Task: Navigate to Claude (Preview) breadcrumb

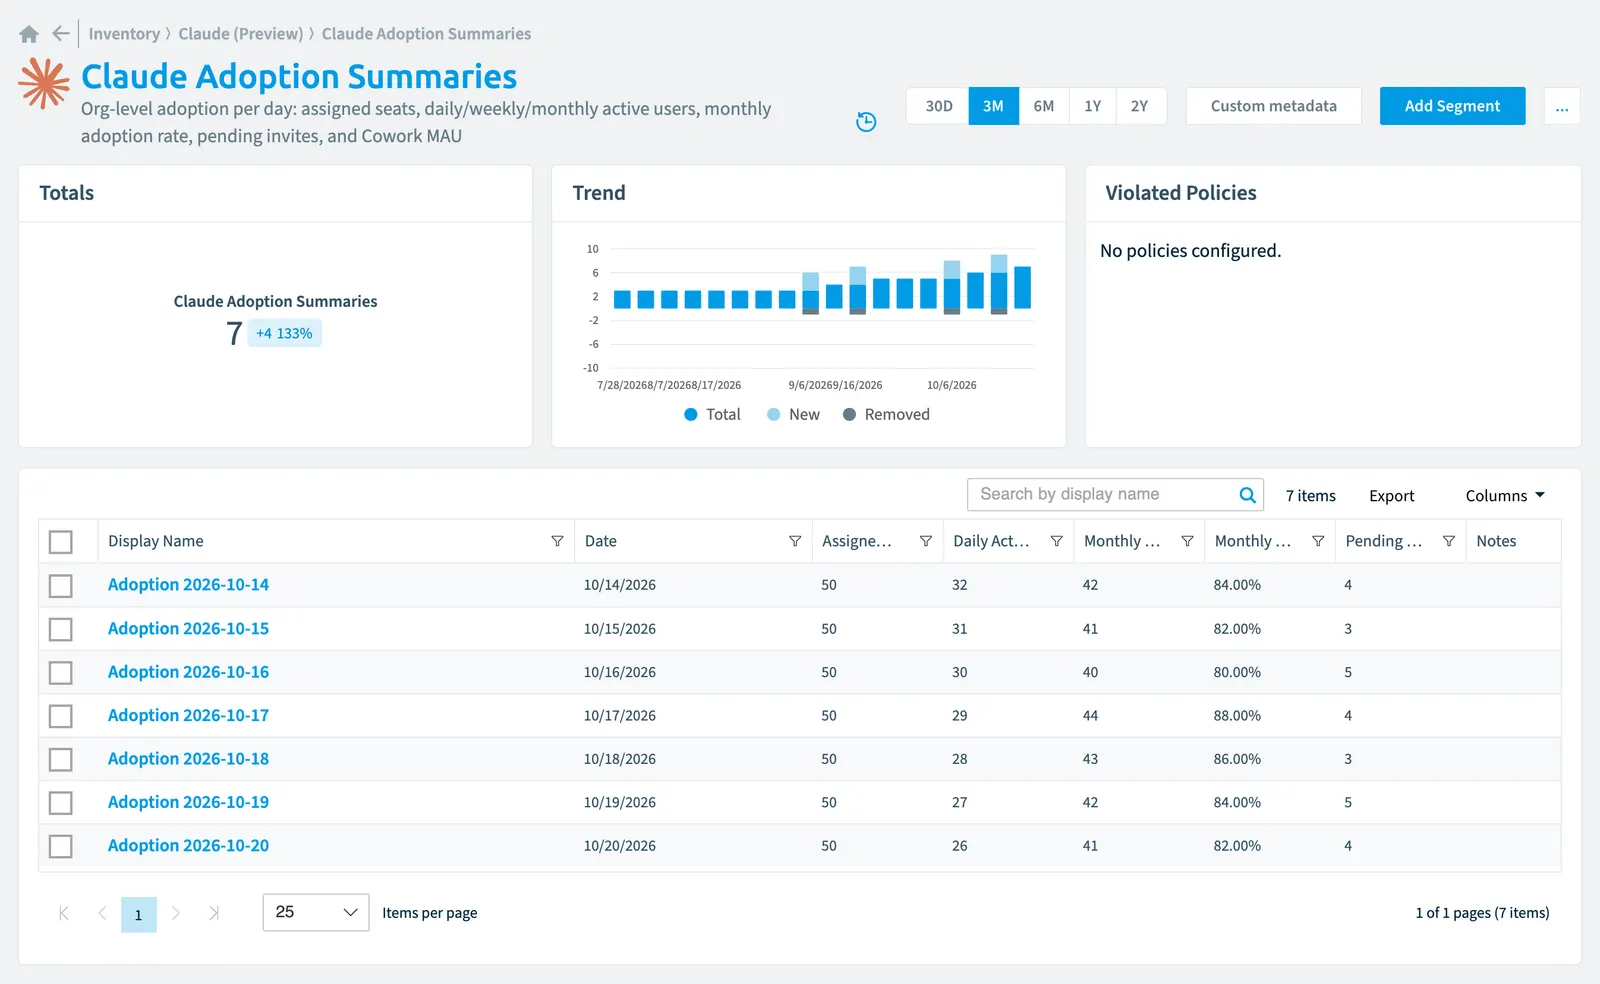Action: coord(241,34)
